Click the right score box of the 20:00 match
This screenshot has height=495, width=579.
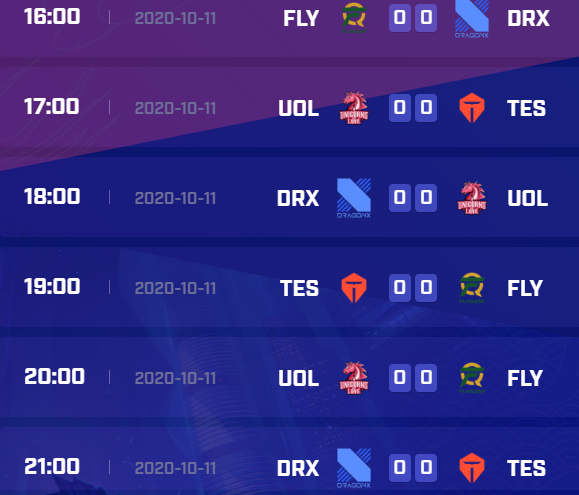tap(426, 378)
